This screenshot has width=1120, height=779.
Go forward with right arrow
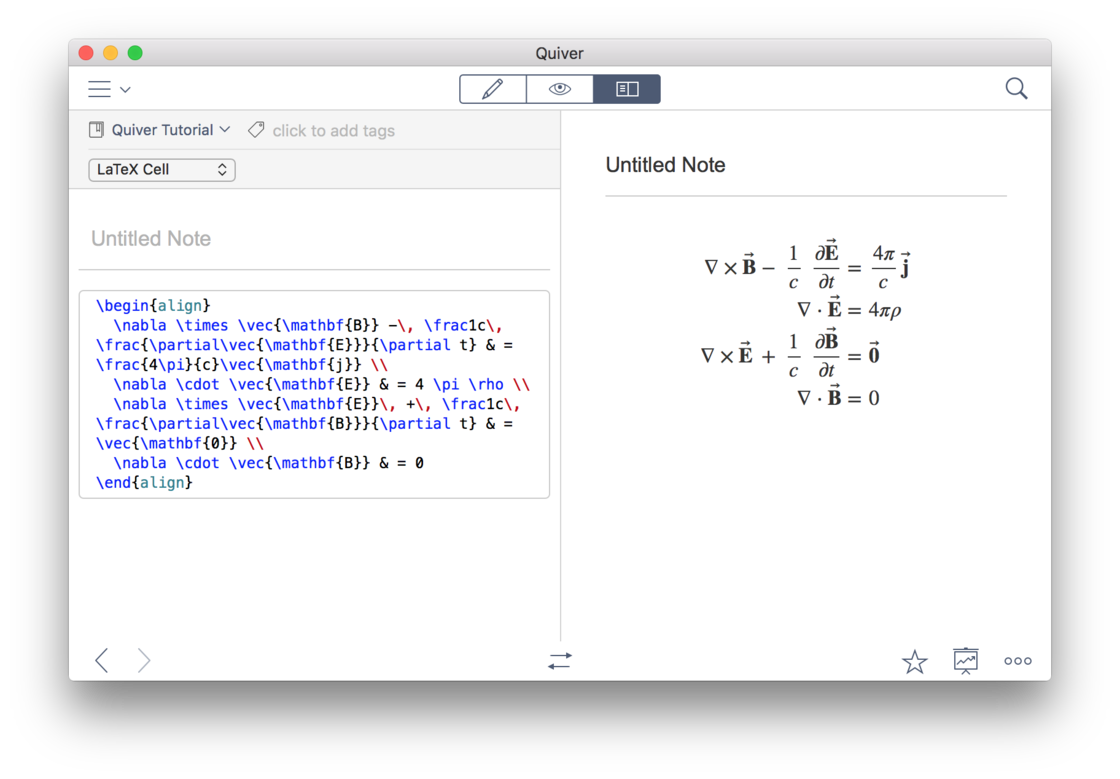click(x=144, y=660)
